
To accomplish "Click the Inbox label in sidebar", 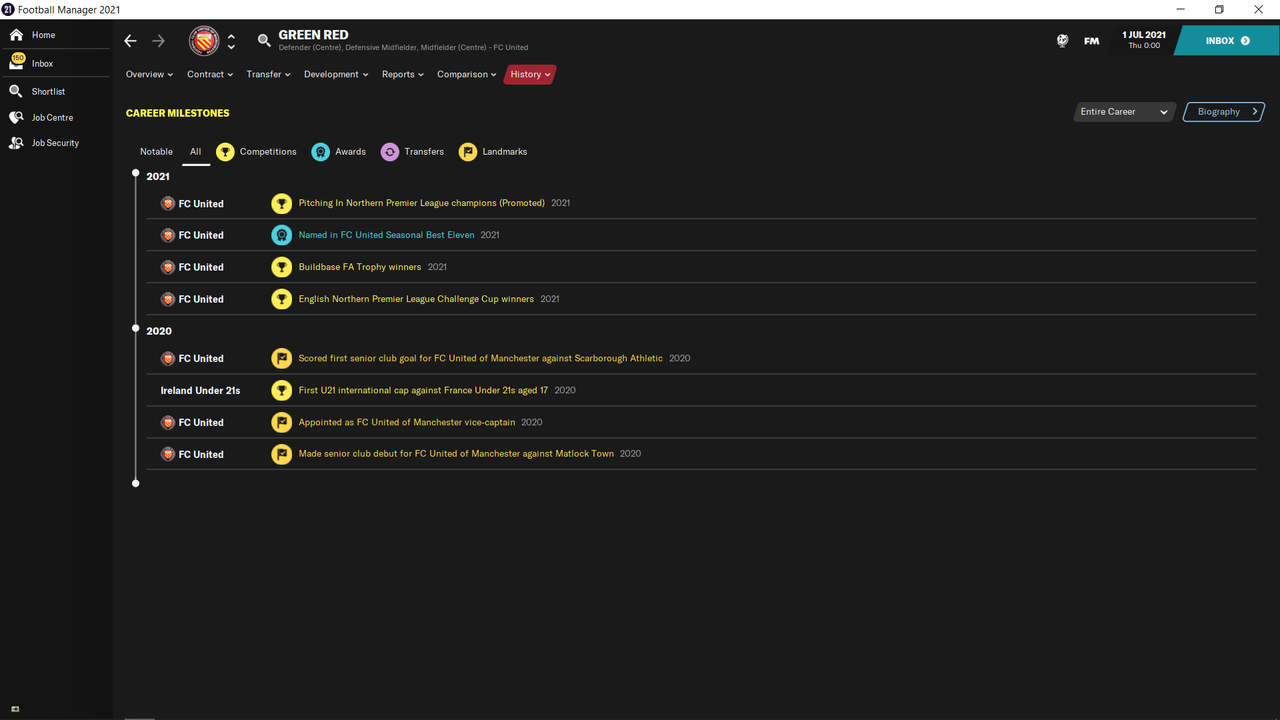I will click(x=42, y=63).
